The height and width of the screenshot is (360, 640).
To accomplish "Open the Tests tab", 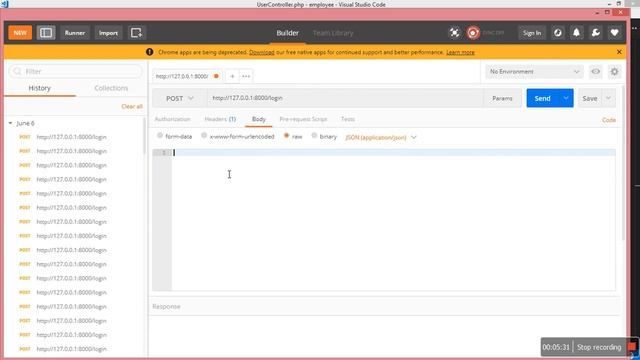I will [x=348, y=119].
